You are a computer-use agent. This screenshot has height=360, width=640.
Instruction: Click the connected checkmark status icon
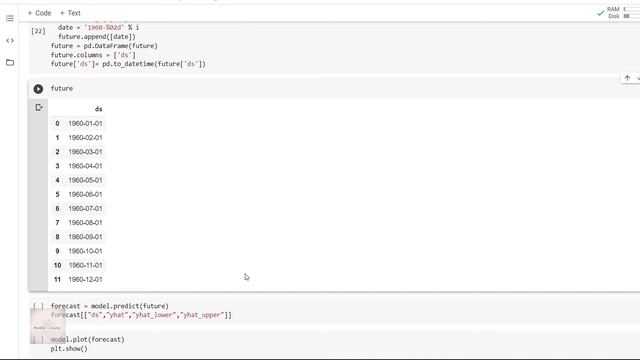click(x=600, y=13)
